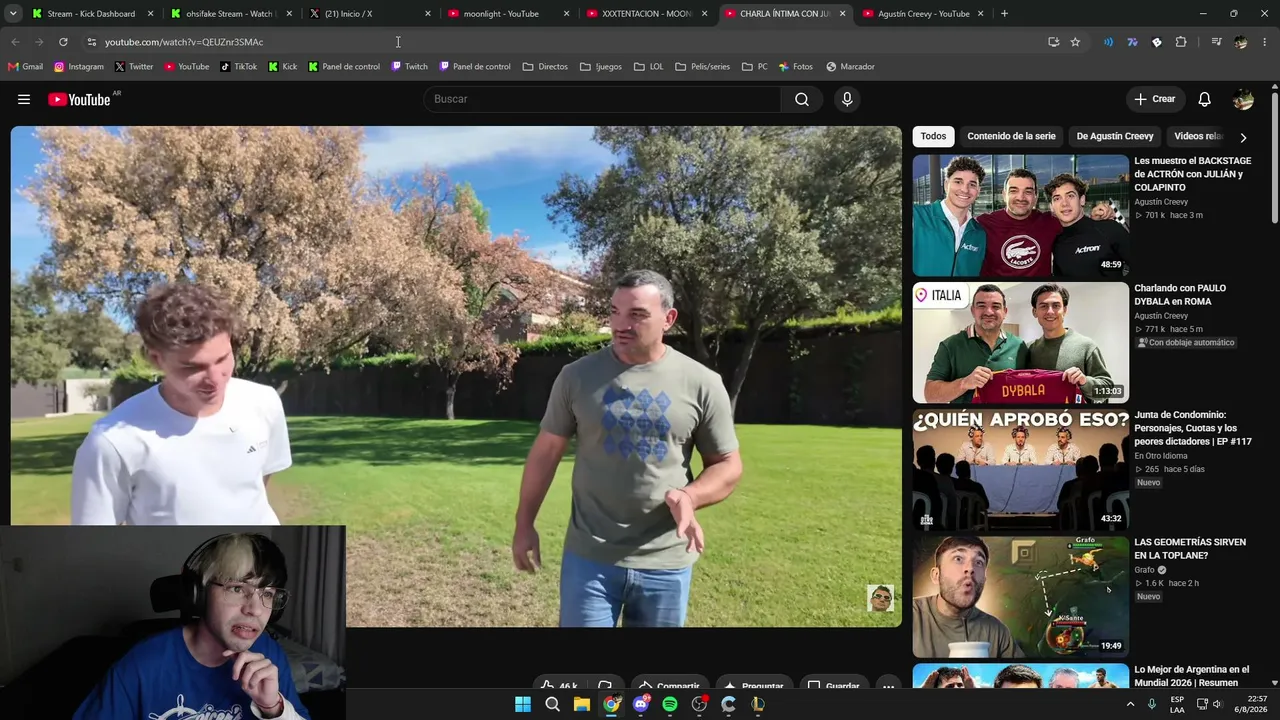Open the Gmail bookmark
1280x720 pixels.
click(x=26, y=67)
